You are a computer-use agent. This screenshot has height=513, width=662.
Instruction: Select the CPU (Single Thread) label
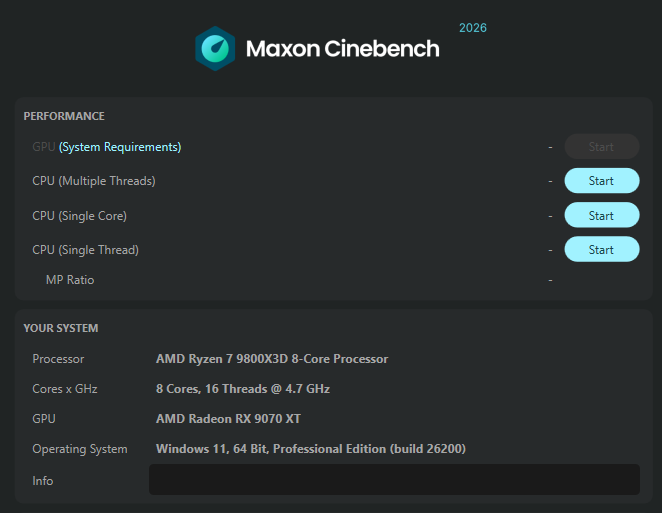85,250
